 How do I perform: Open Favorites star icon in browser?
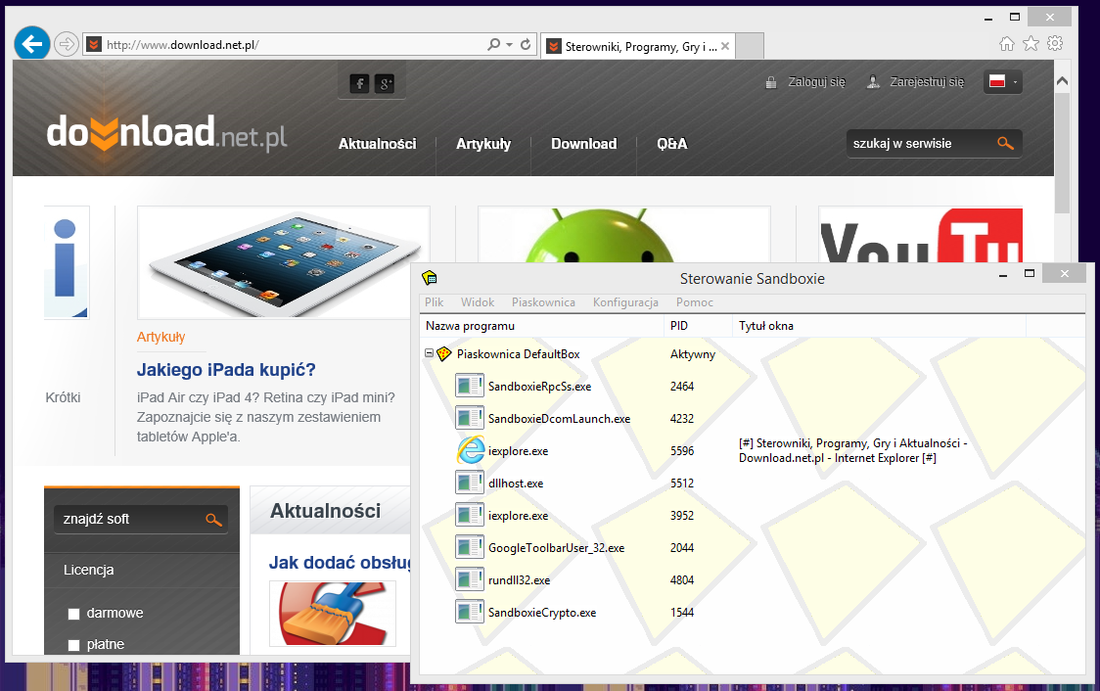coord(1031,43)
